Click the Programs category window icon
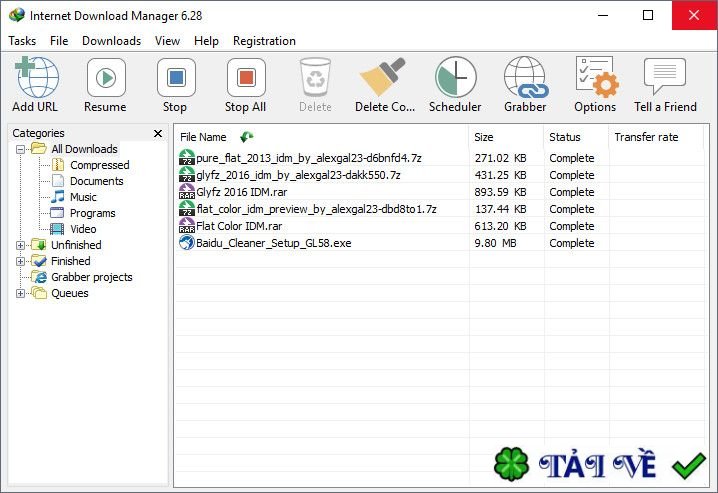Screen dimensions: 718x493 [57, 212]
